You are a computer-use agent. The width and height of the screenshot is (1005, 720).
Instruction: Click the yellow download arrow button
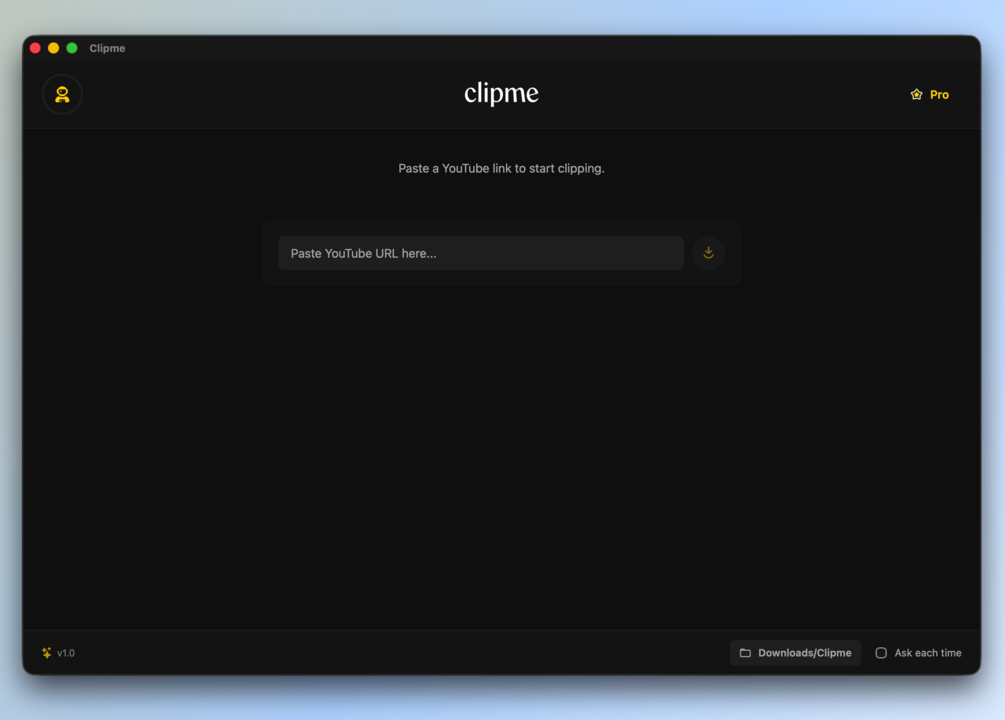pyautogui.click(x=708, y=253)
